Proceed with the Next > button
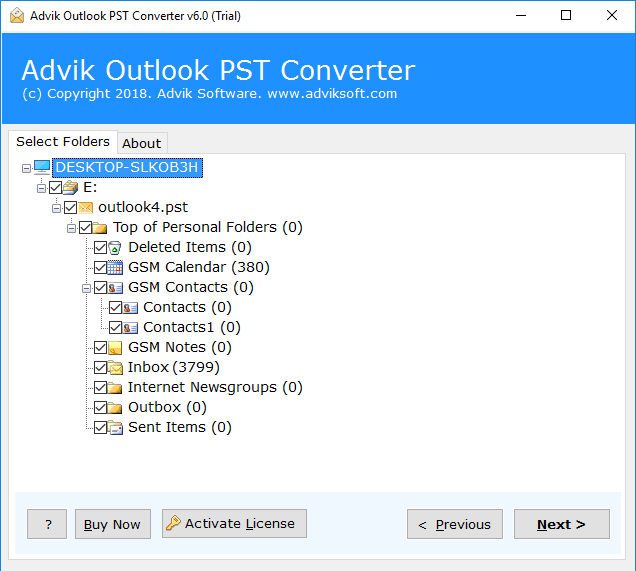Viewport: 636px width, 571px height. pos(562,524)
